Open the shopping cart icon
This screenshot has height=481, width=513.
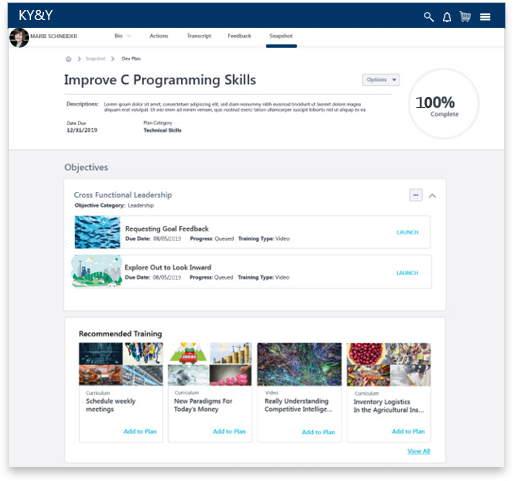[465, 16]
